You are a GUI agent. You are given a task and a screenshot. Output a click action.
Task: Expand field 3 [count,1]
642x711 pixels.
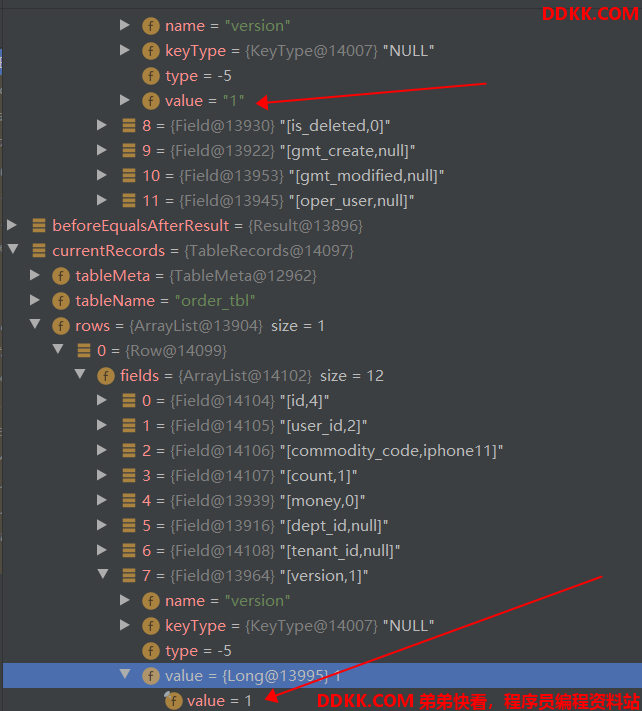[102, 475]
